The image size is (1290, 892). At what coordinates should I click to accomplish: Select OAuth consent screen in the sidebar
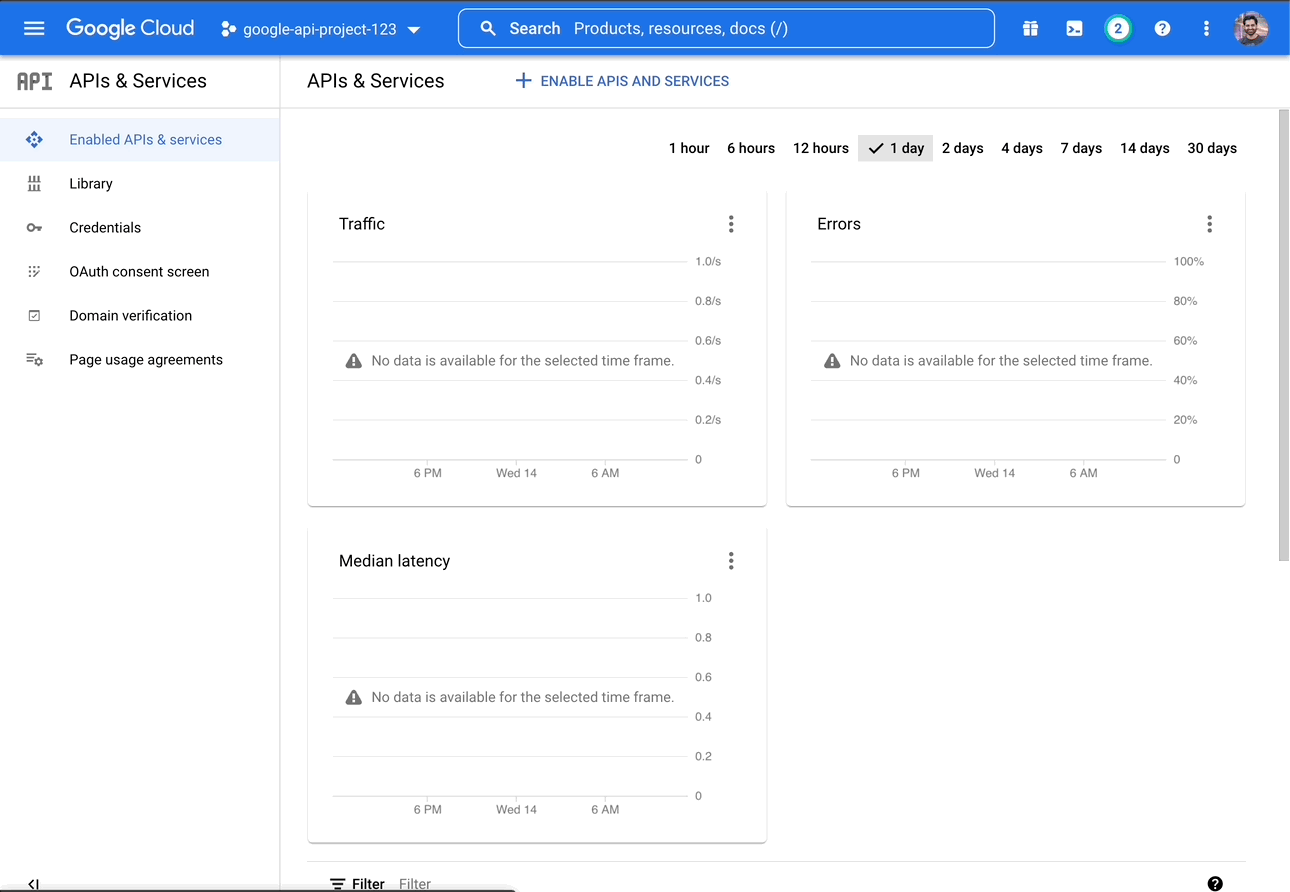[139, 271]
